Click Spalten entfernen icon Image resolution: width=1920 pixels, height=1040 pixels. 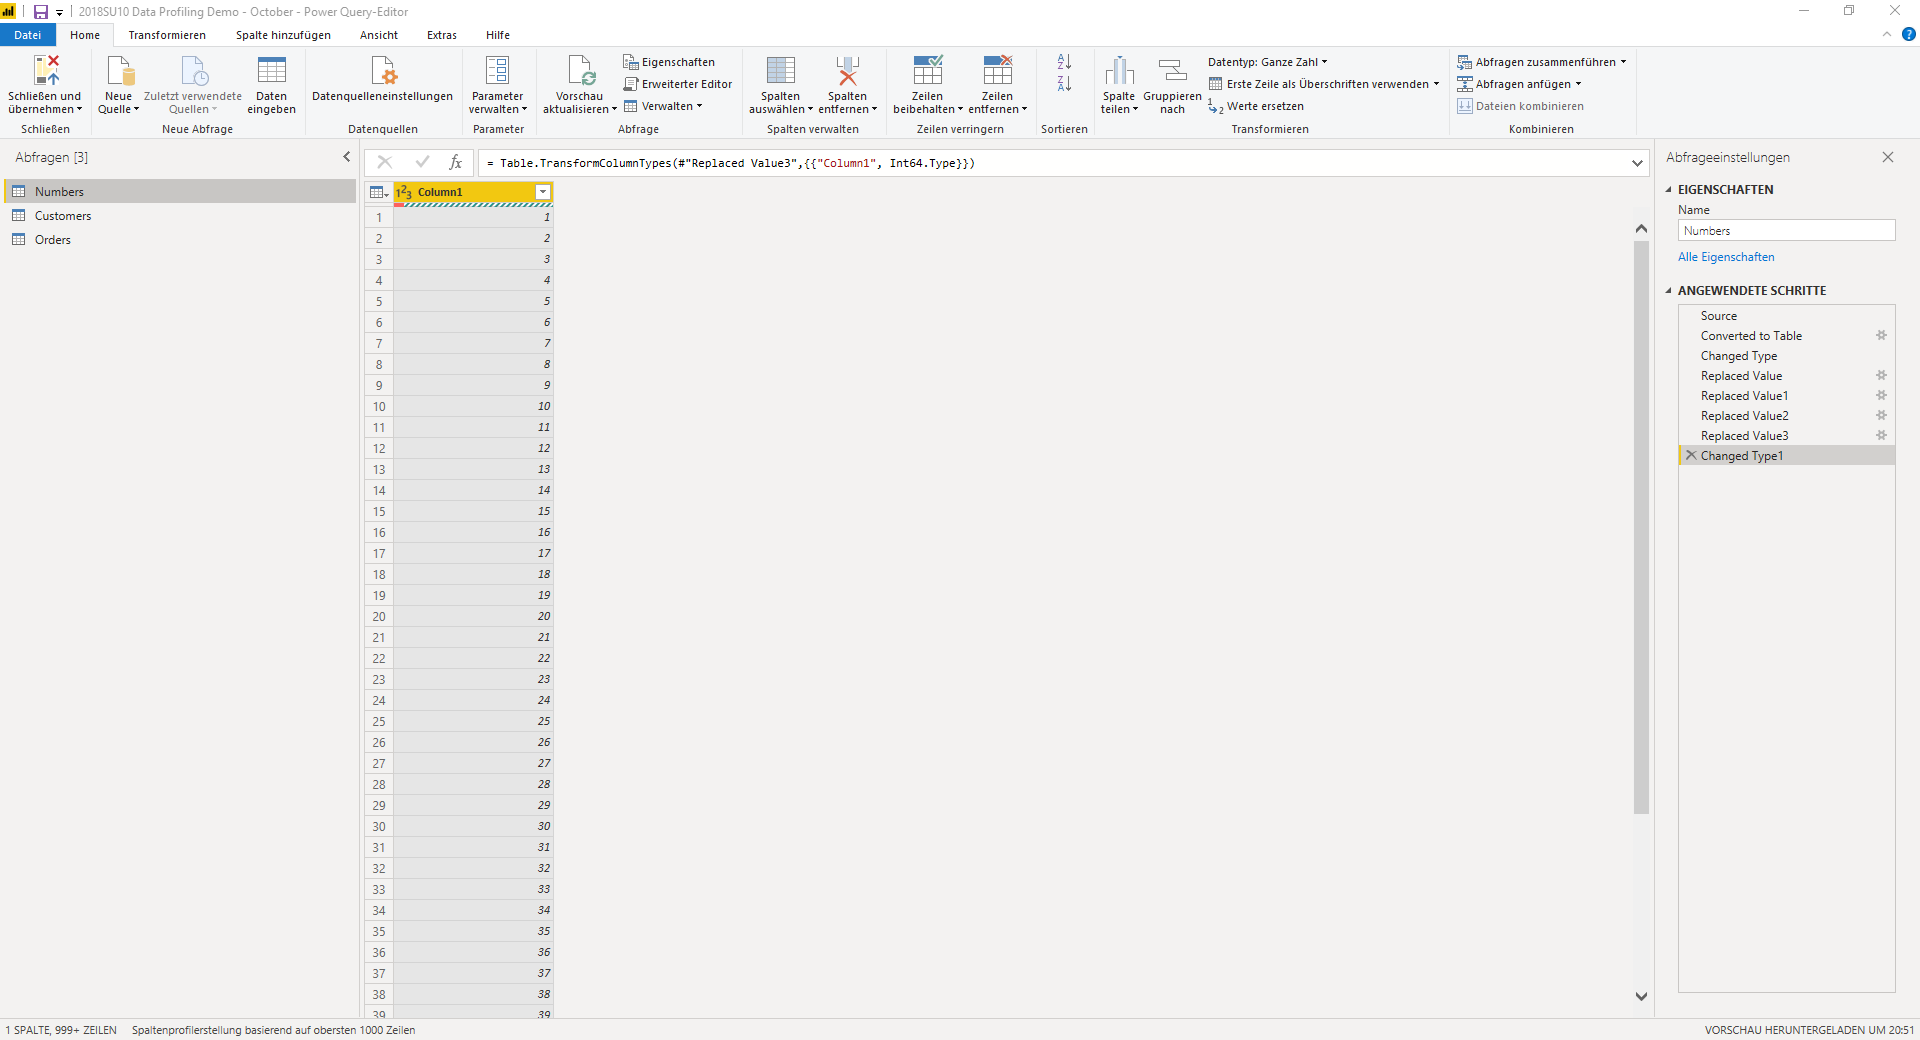click(x=847, y=70)
